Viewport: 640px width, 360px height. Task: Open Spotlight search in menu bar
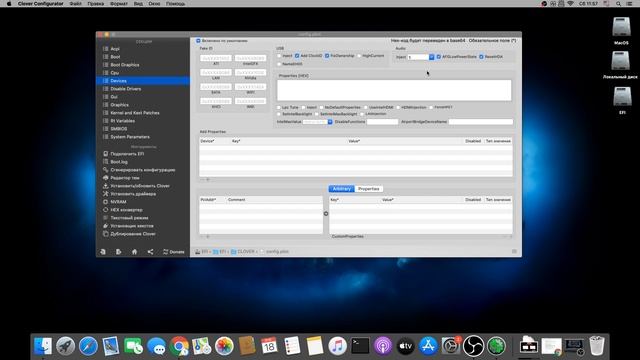pos(618,4)
